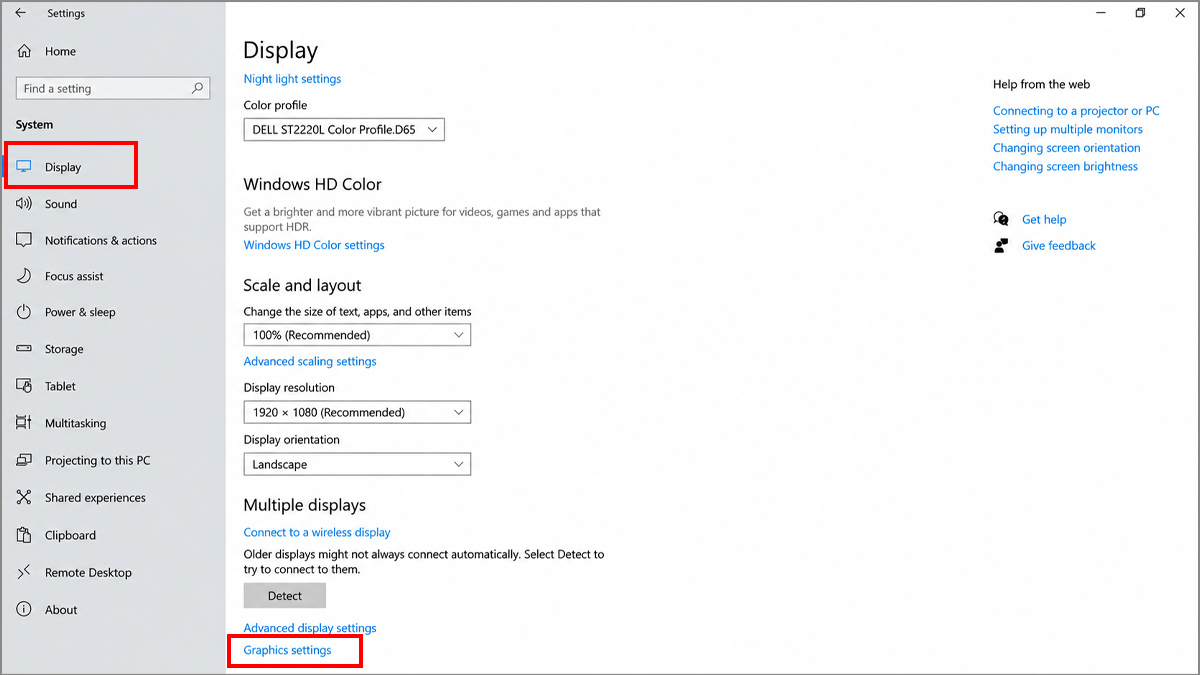The image size is (1200, 675).
Task: Click the back arrow in Settings
Action: tap(21, 13)
